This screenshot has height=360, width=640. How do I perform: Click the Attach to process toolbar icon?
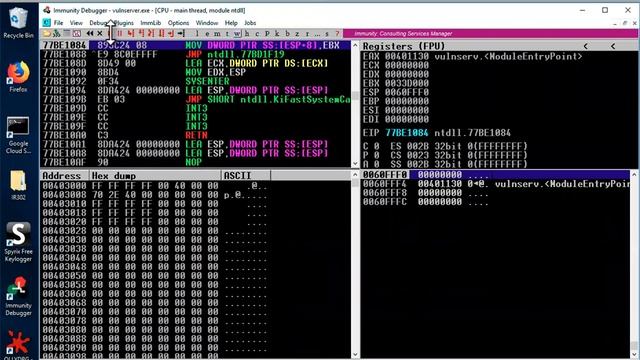[x=56, y=33]
